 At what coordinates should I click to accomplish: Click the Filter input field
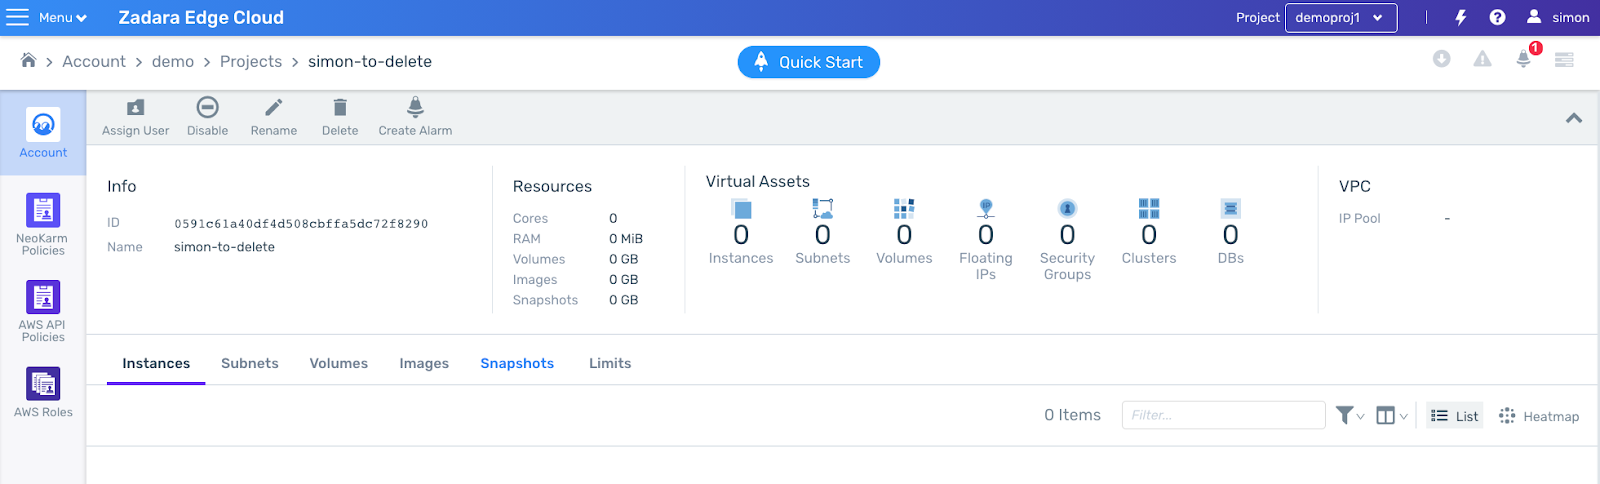coord(1223,415)
